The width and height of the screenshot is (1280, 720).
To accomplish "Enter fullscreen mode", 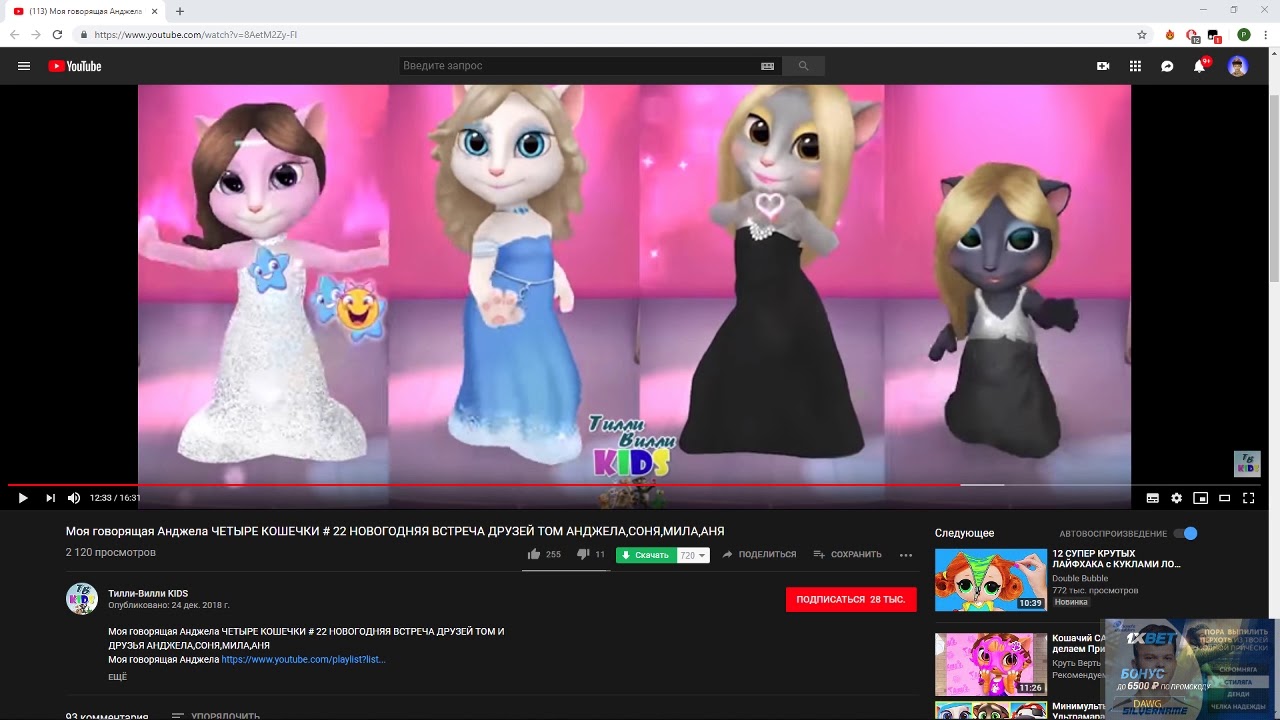I will [x=1248, y=498].
